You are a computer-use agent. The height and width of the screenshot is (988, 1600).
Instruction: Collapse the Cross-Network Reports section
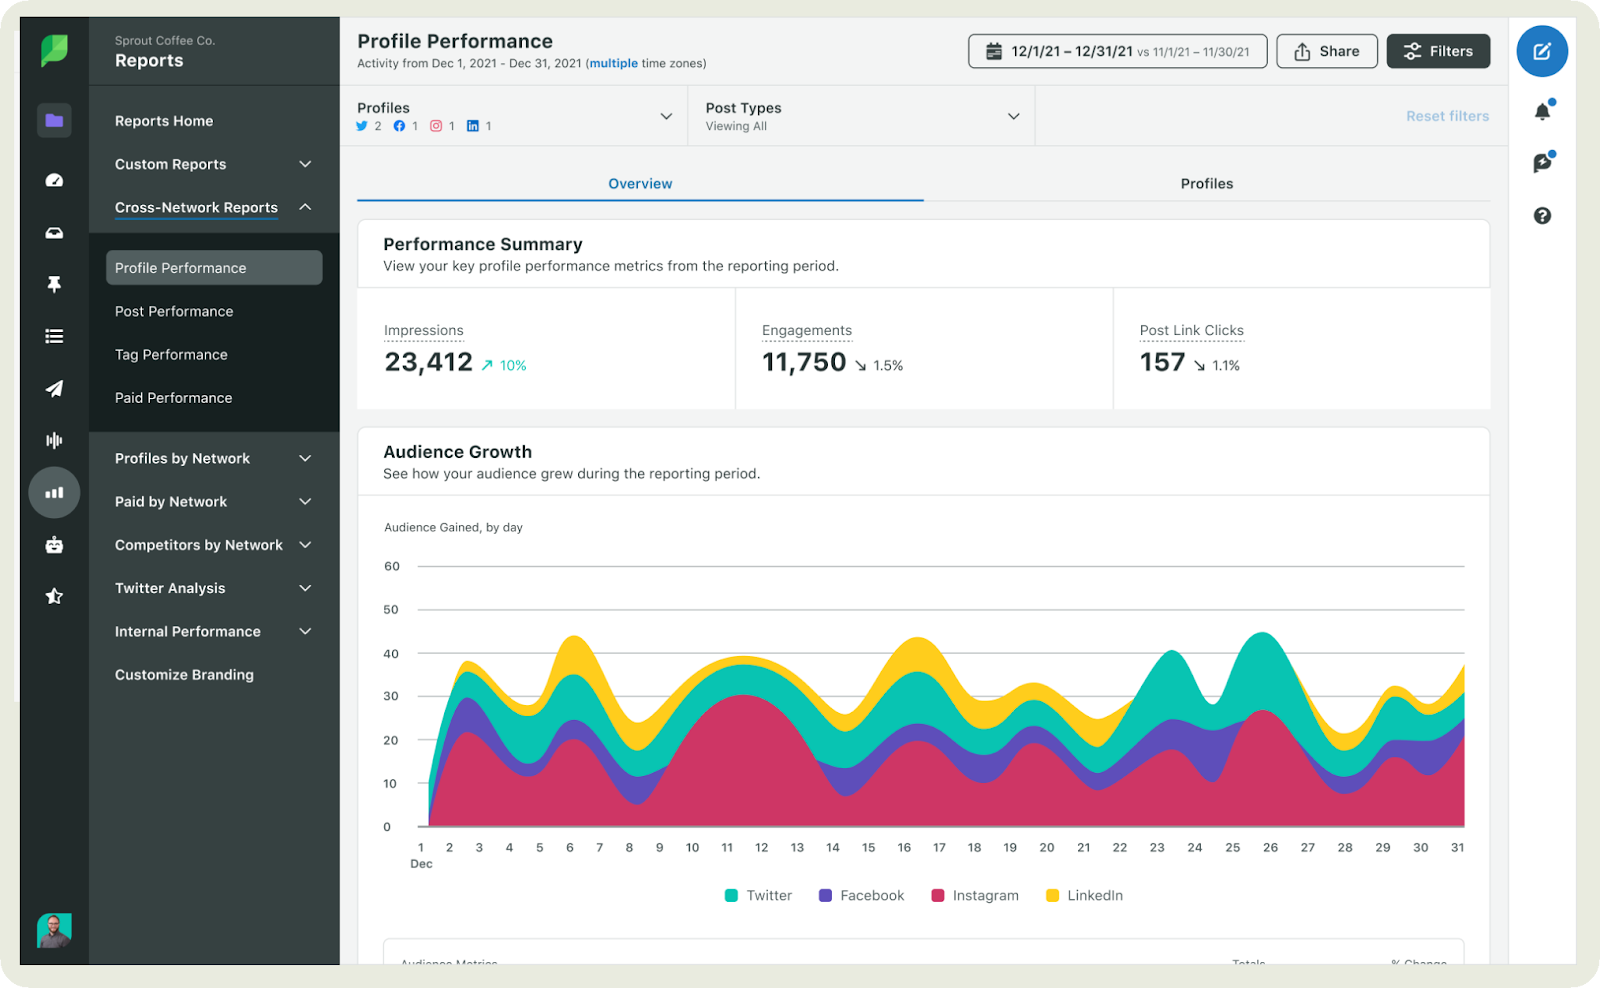click(305, 207)
